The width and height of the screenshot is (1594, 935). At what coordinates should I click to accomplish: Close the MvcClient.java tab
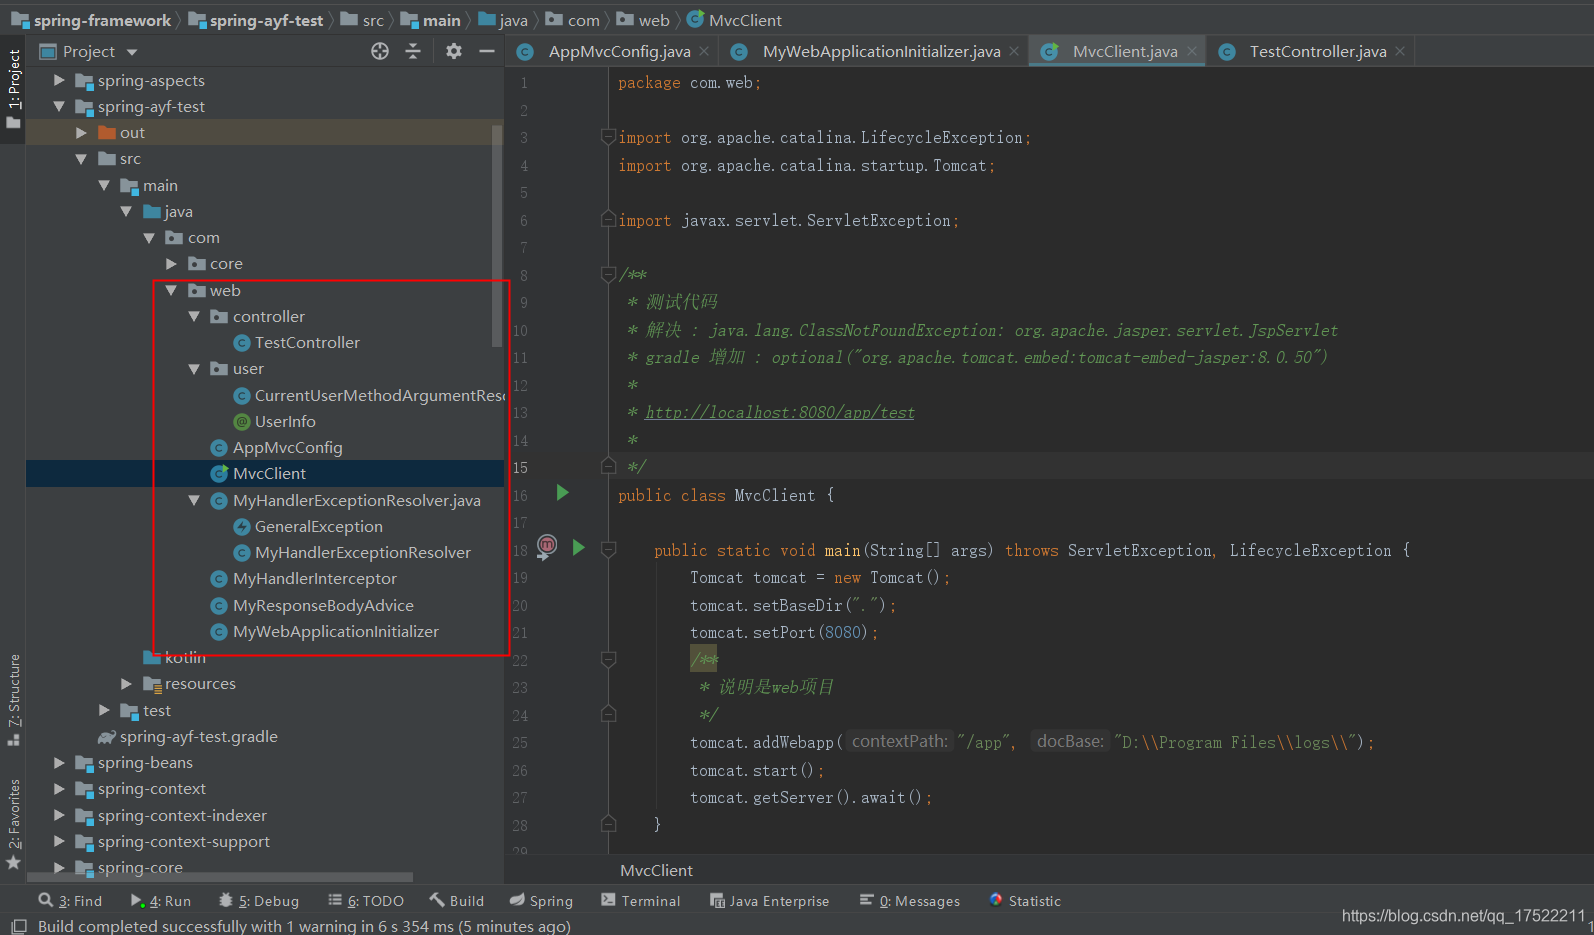click(x=1191, y=51)
